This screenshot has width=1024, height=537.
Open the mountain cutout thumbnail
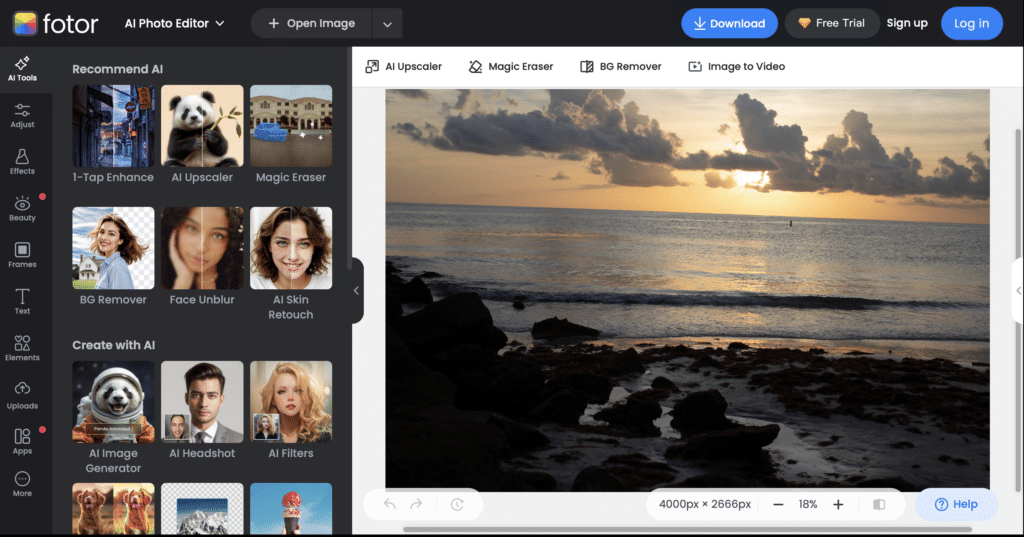[x=202, y=509]
